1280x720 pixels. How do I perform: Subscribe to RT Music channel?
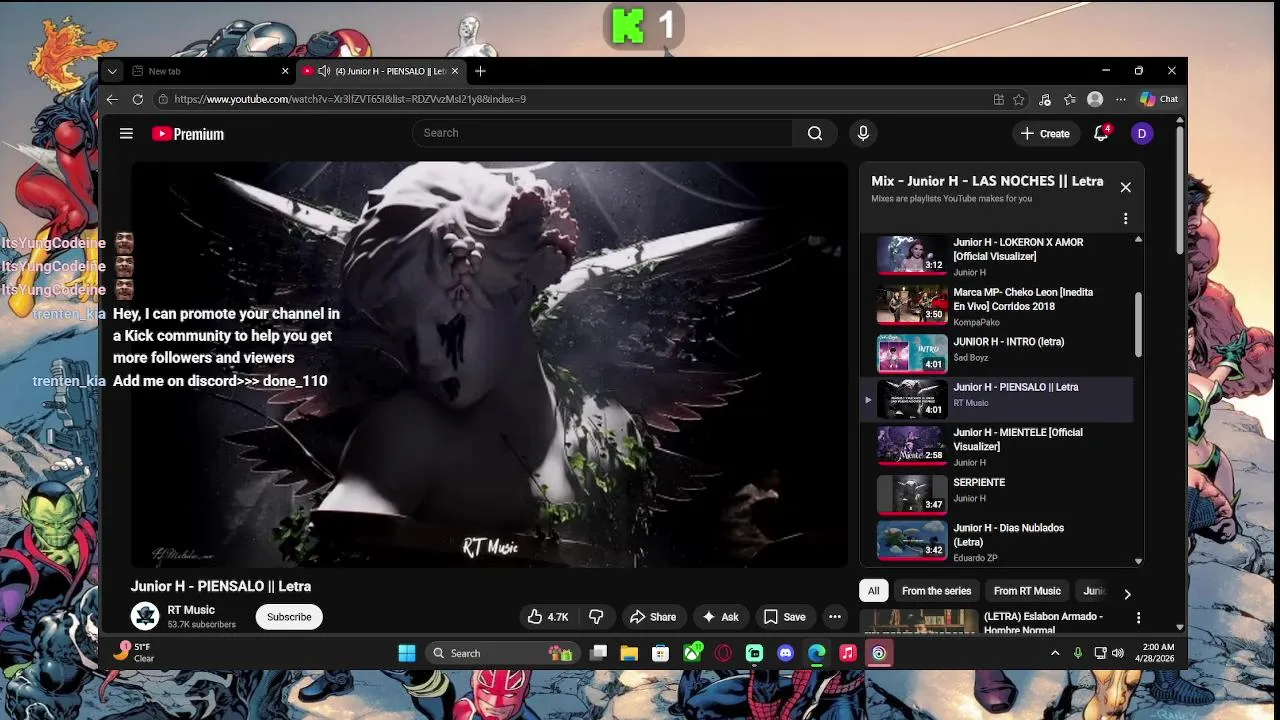click(x=289, y=617)
